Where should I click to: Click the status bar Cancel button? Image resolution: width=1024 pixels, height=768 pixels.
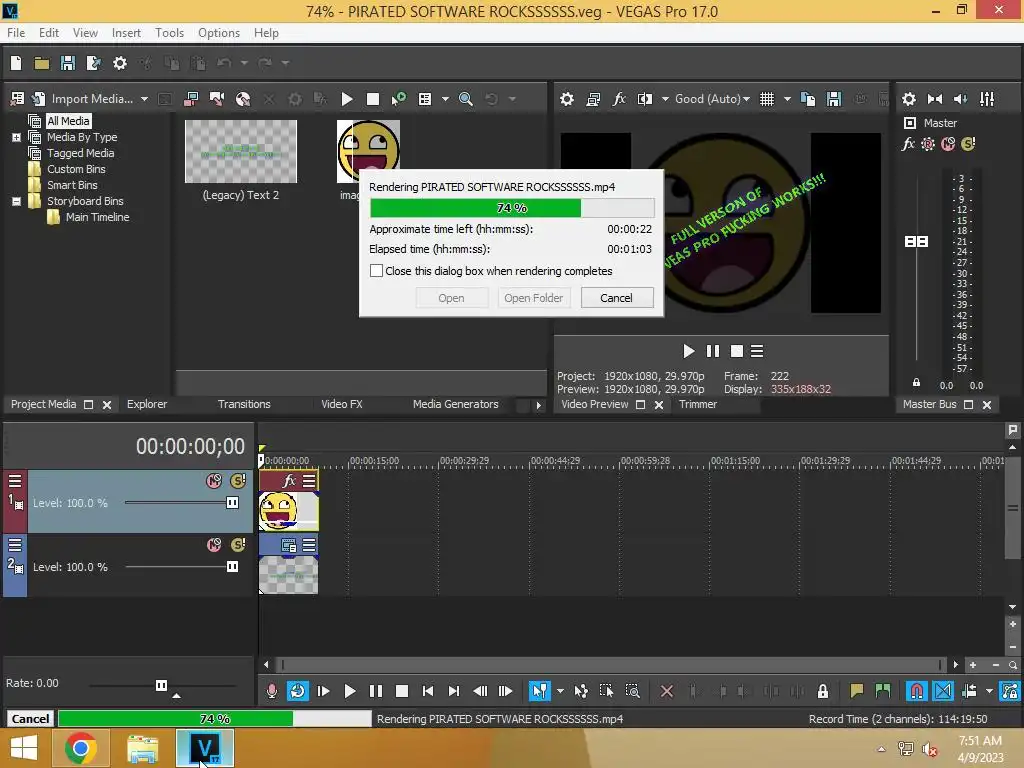[30, 718]
